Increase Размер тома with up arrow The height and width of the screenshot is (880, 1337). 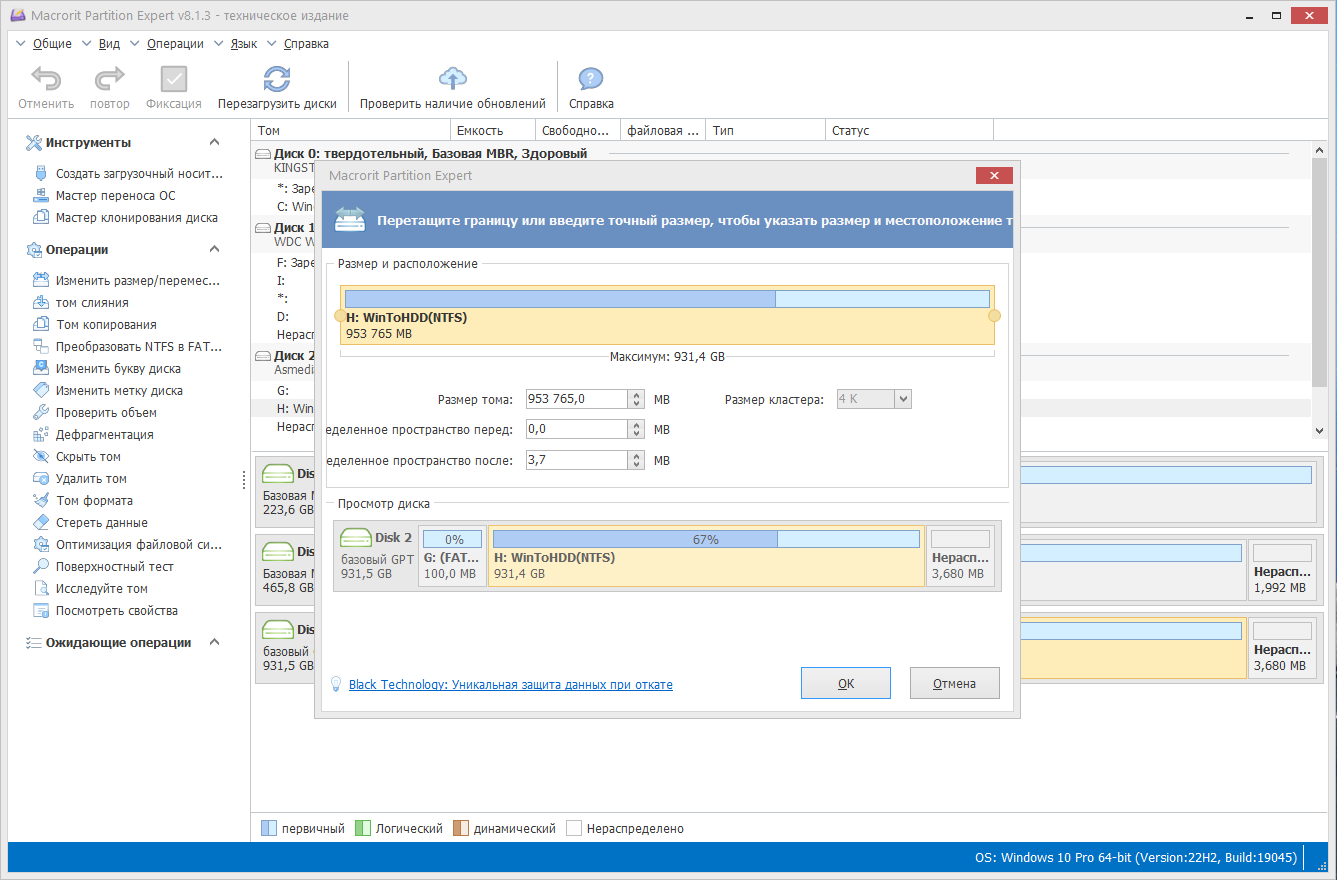tap(637, 395)
